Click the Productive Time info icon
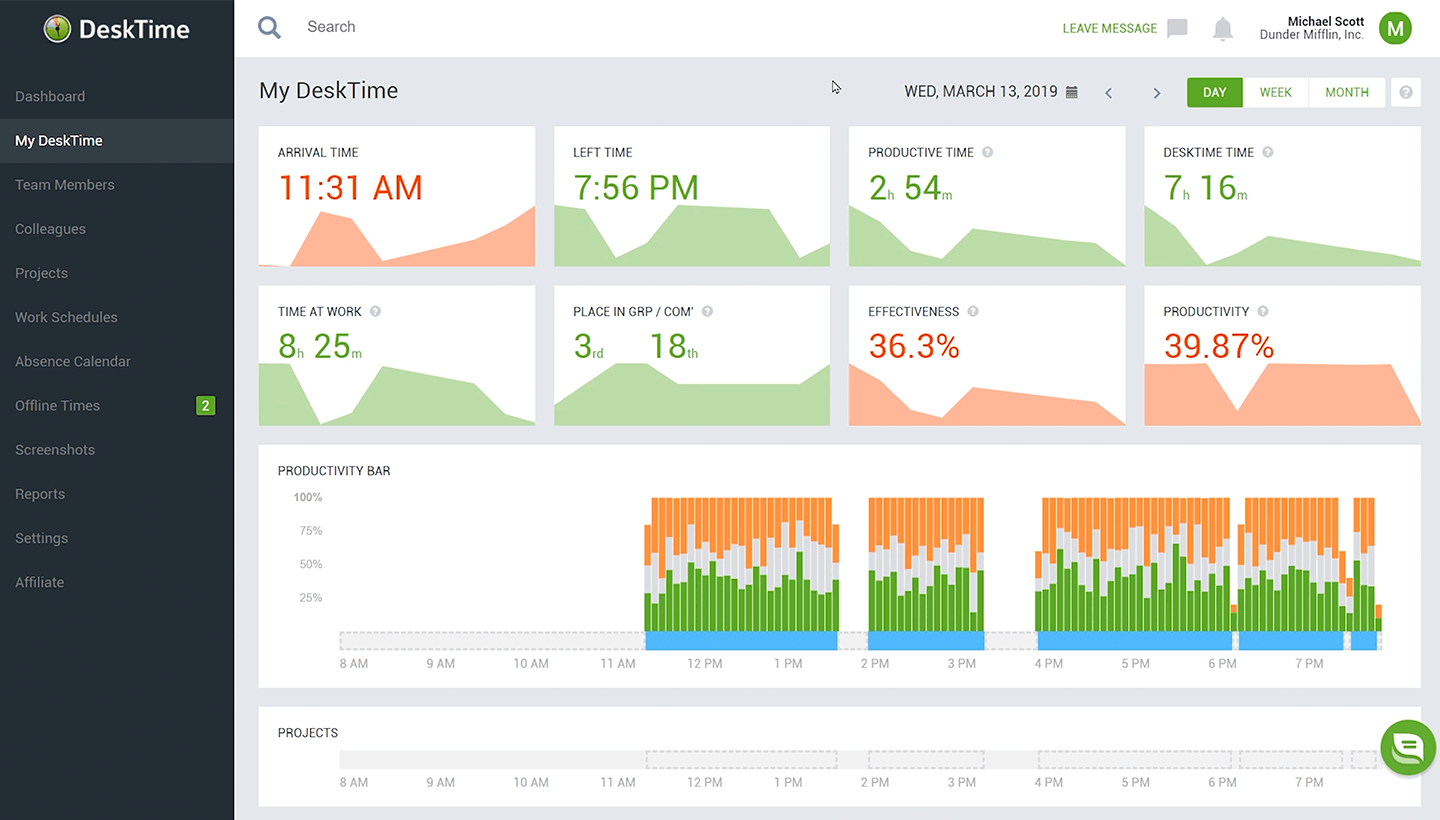This screenshot has height=820, width=1440. (x=987, y=152)
